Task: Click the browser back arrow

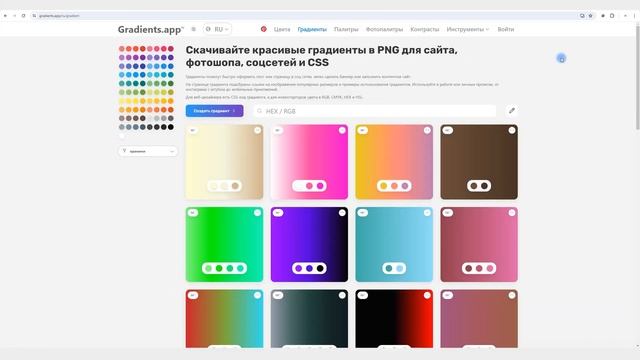Action: 5,16
